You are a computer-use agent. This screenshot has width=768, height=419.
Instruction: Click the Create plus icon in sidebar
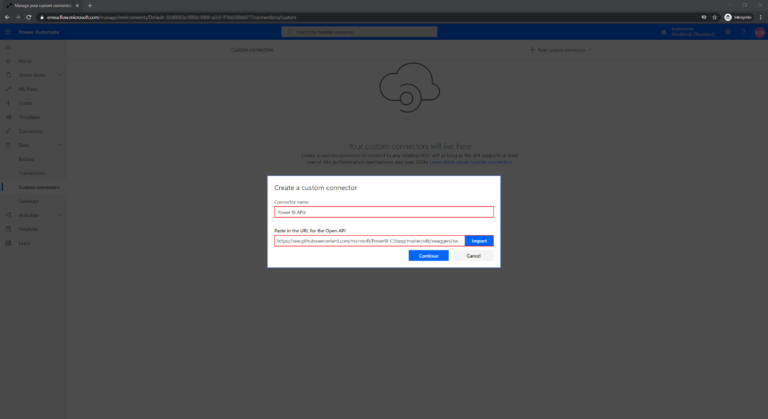[8, 103]
